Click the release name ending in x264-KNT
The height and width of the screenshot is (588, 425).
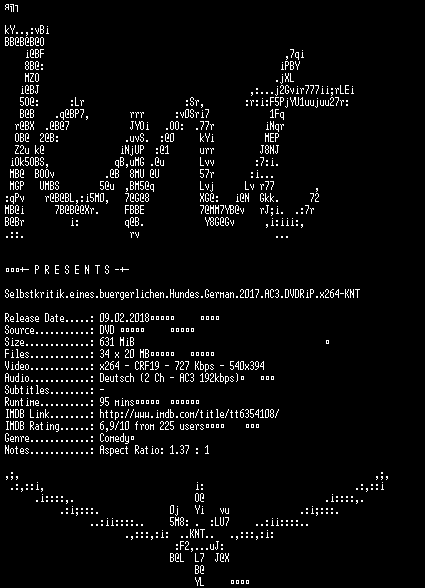coord(182,294)
